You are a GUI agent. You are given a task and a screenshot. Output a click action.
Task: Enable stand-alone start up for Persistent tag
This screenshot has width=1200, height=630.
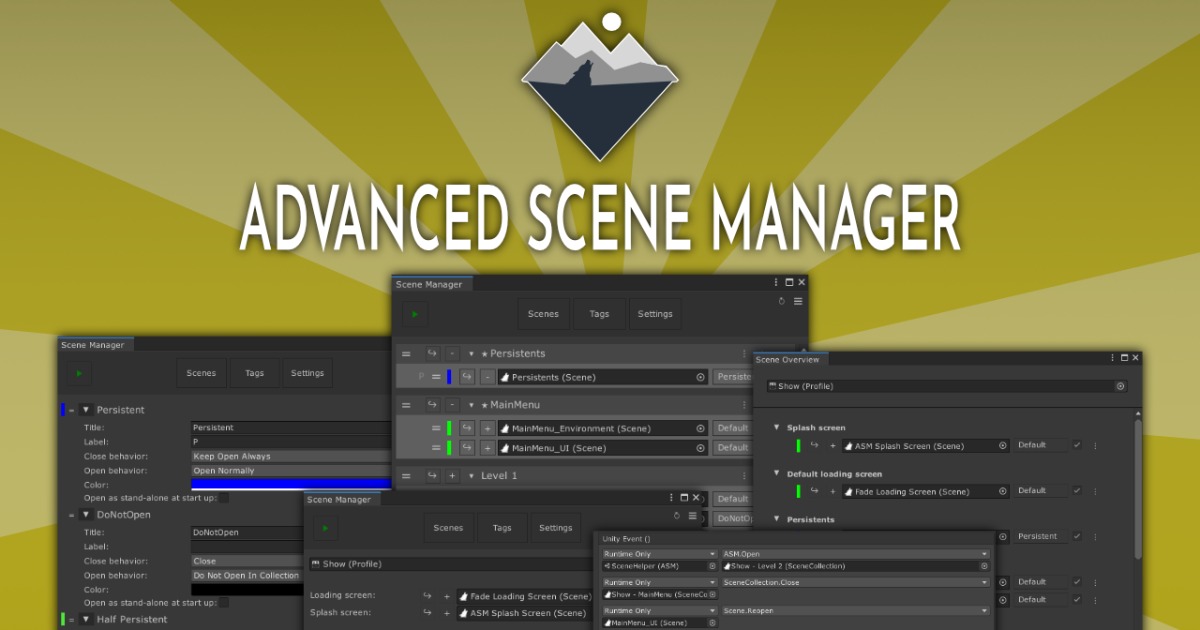224,497
